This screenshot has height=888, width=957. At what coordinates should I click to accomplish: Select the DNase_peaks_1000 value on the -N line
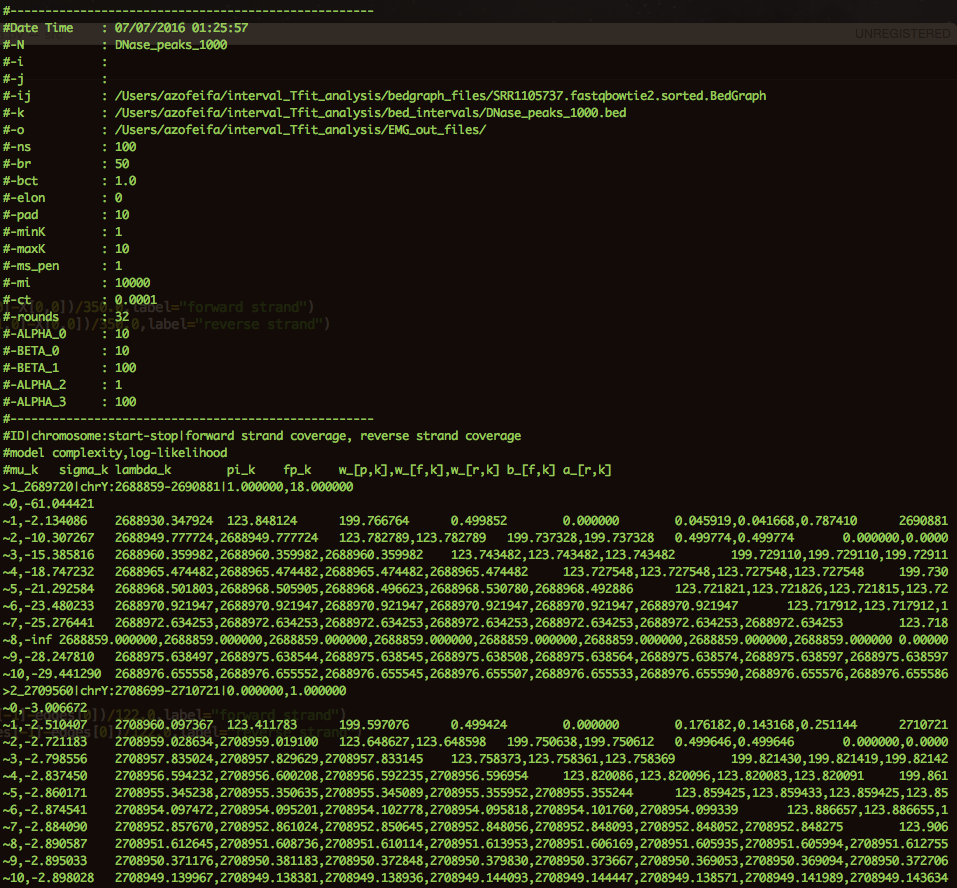[171, 45]
